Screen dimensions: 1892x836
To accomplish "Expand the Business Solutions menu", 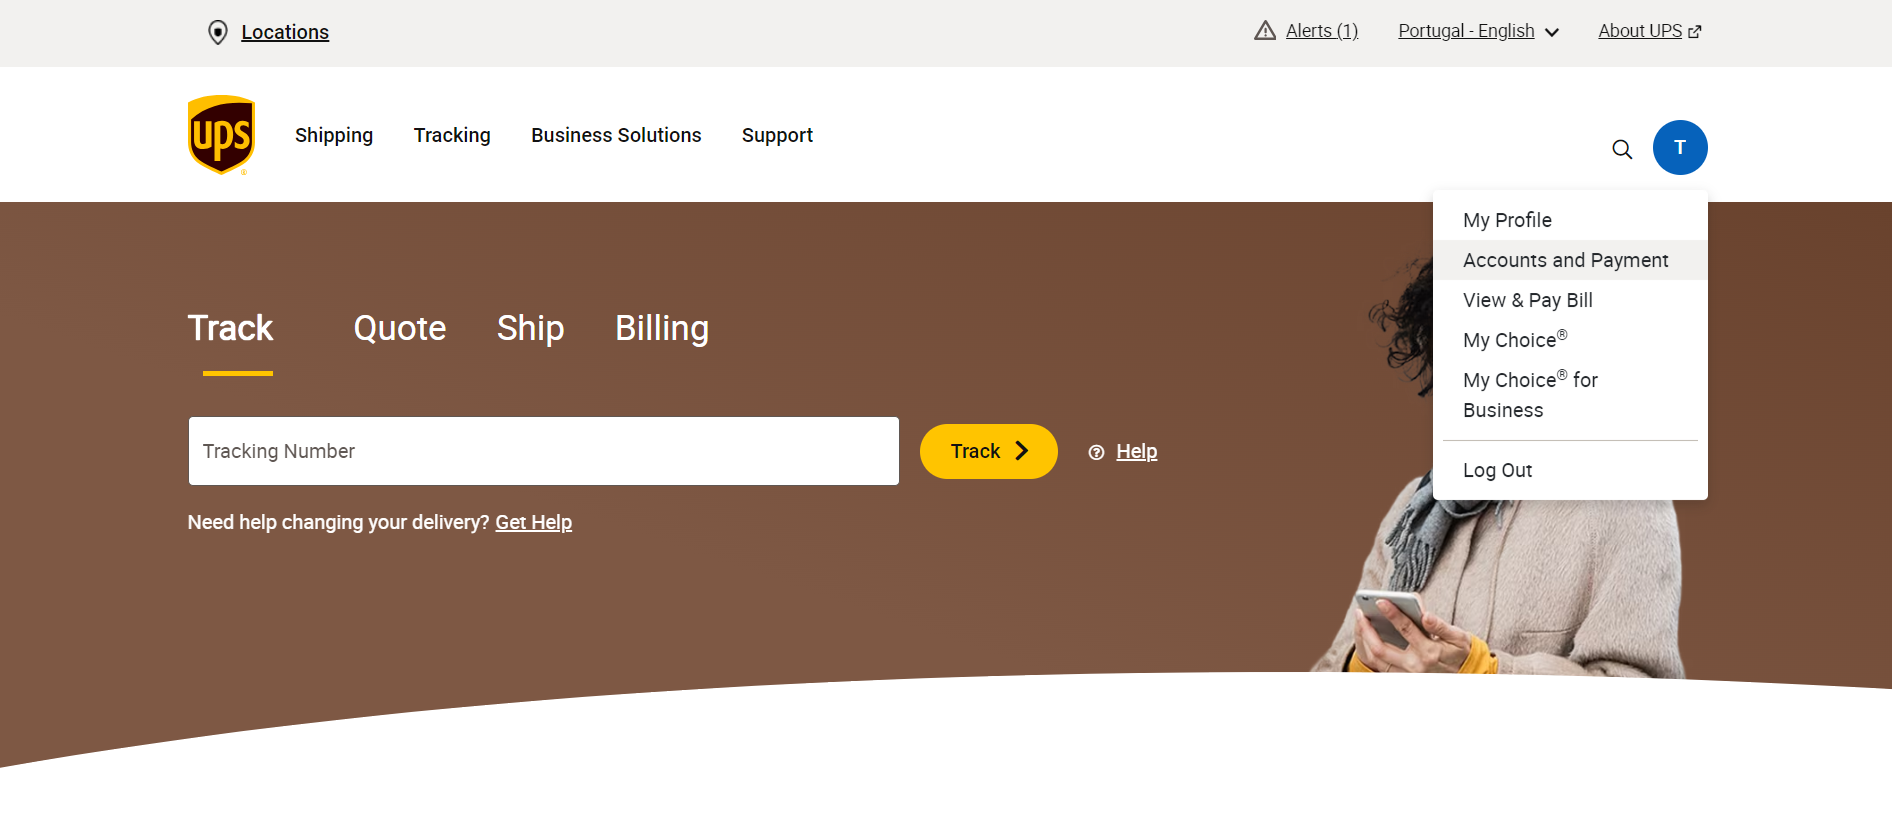I will (616, 135).
